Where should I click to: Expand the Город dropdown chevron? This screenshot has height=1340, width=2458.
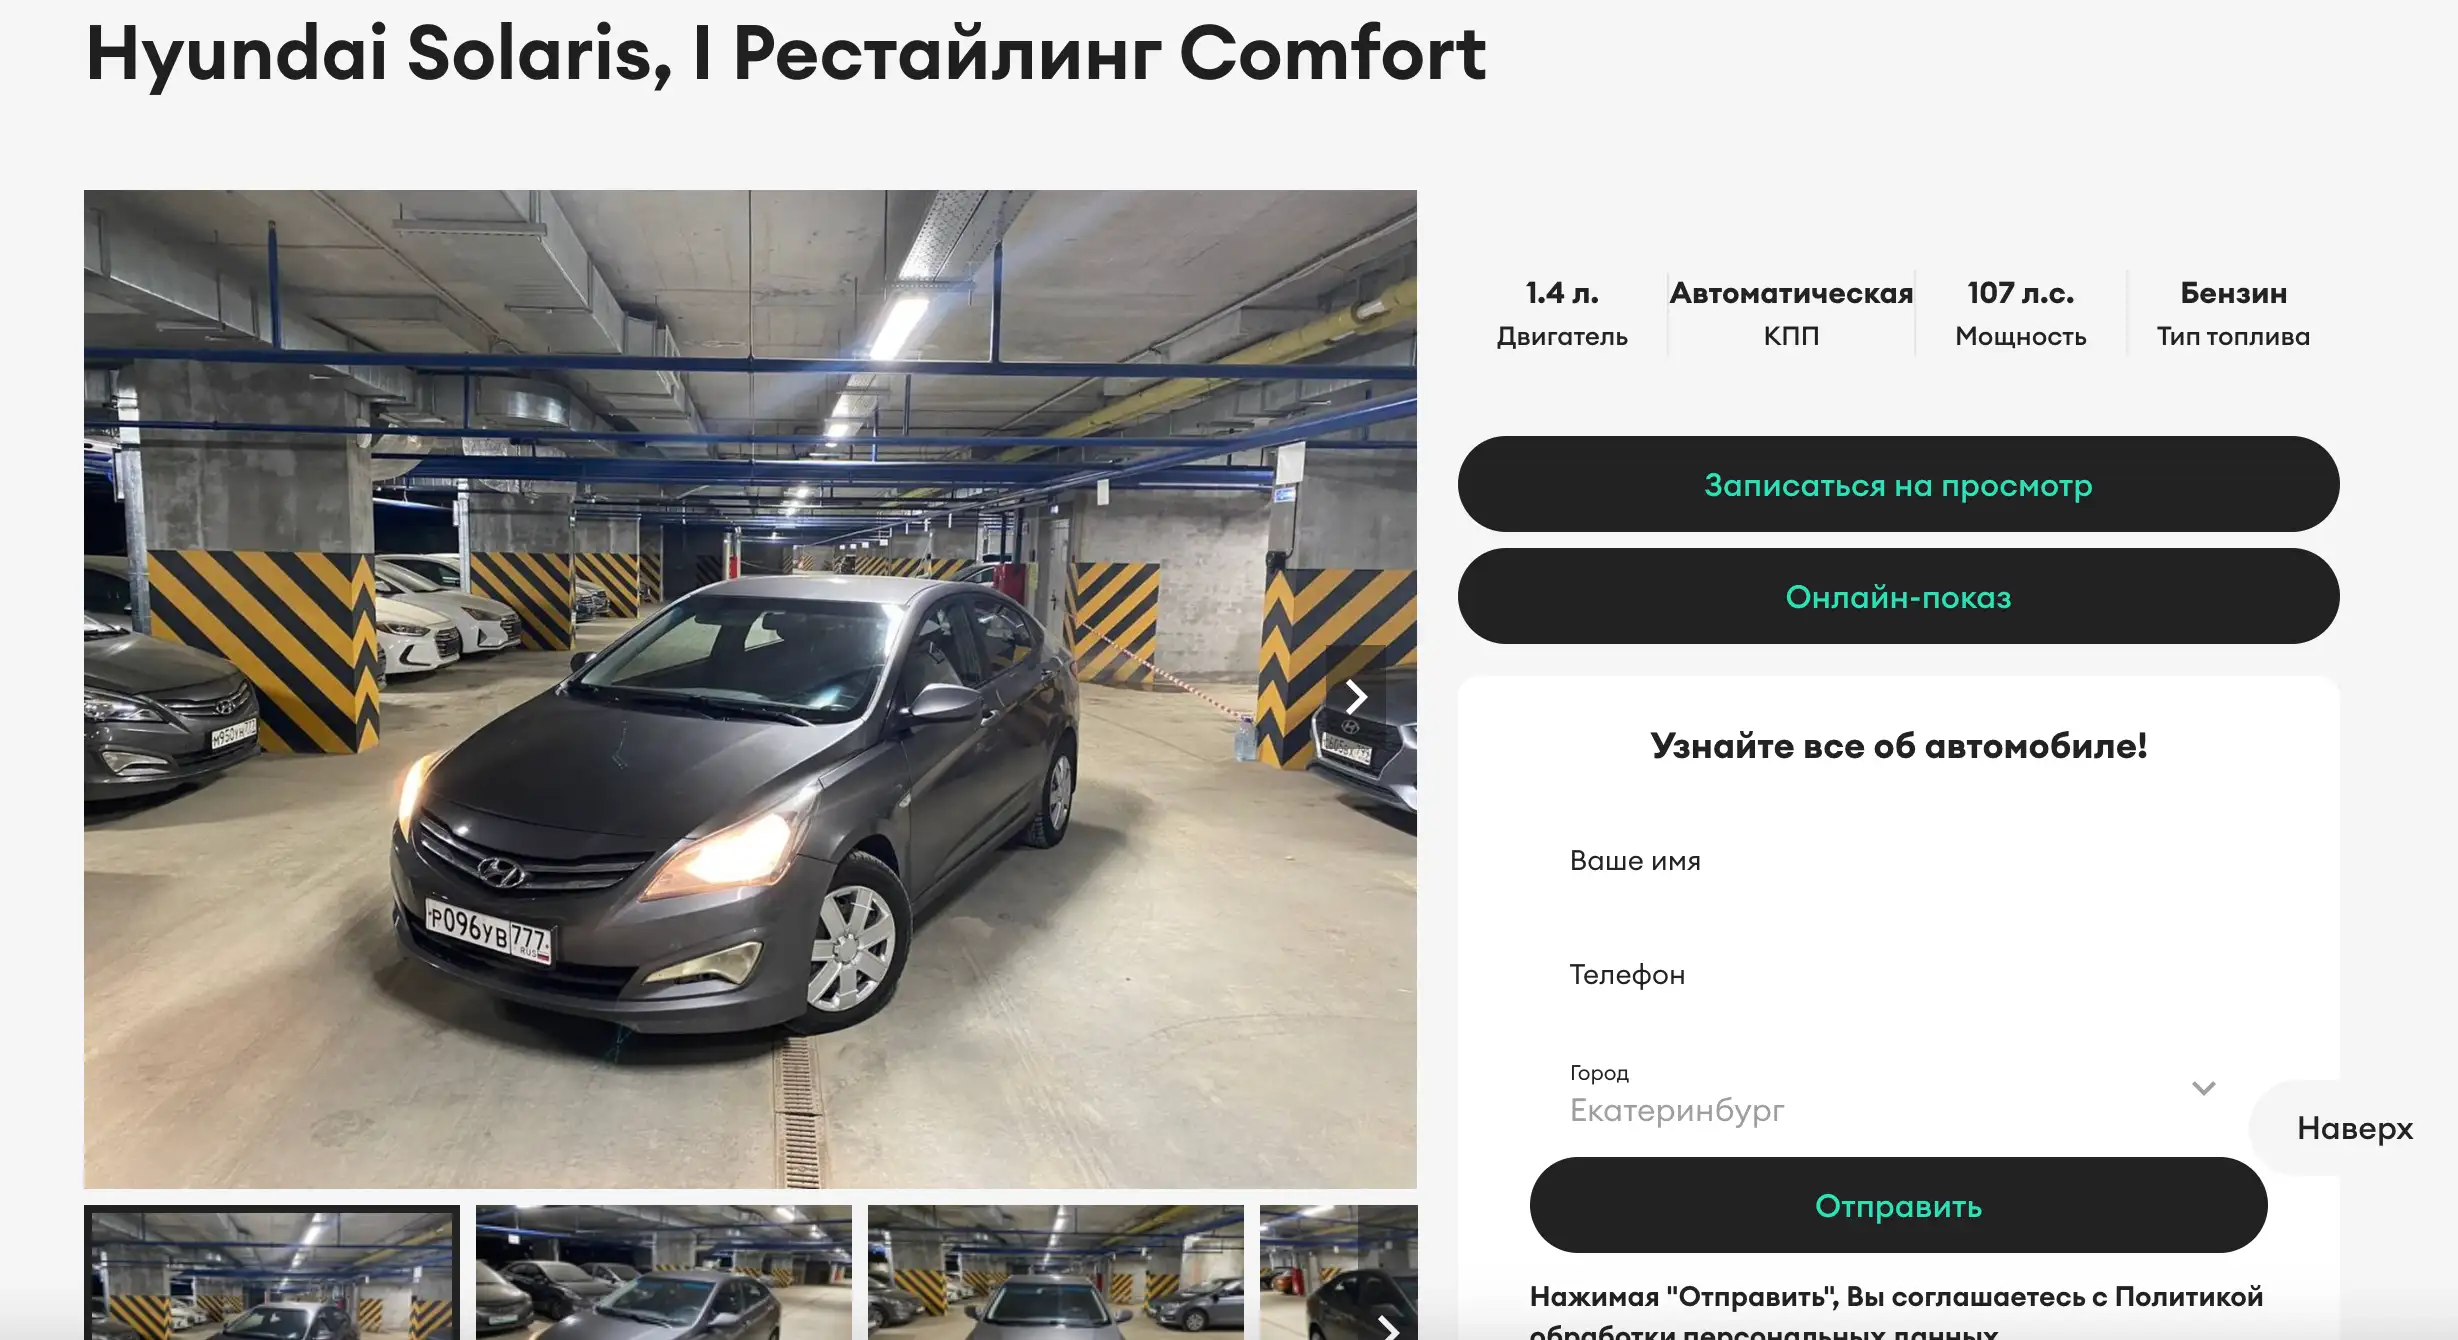coord(2204,1088)
